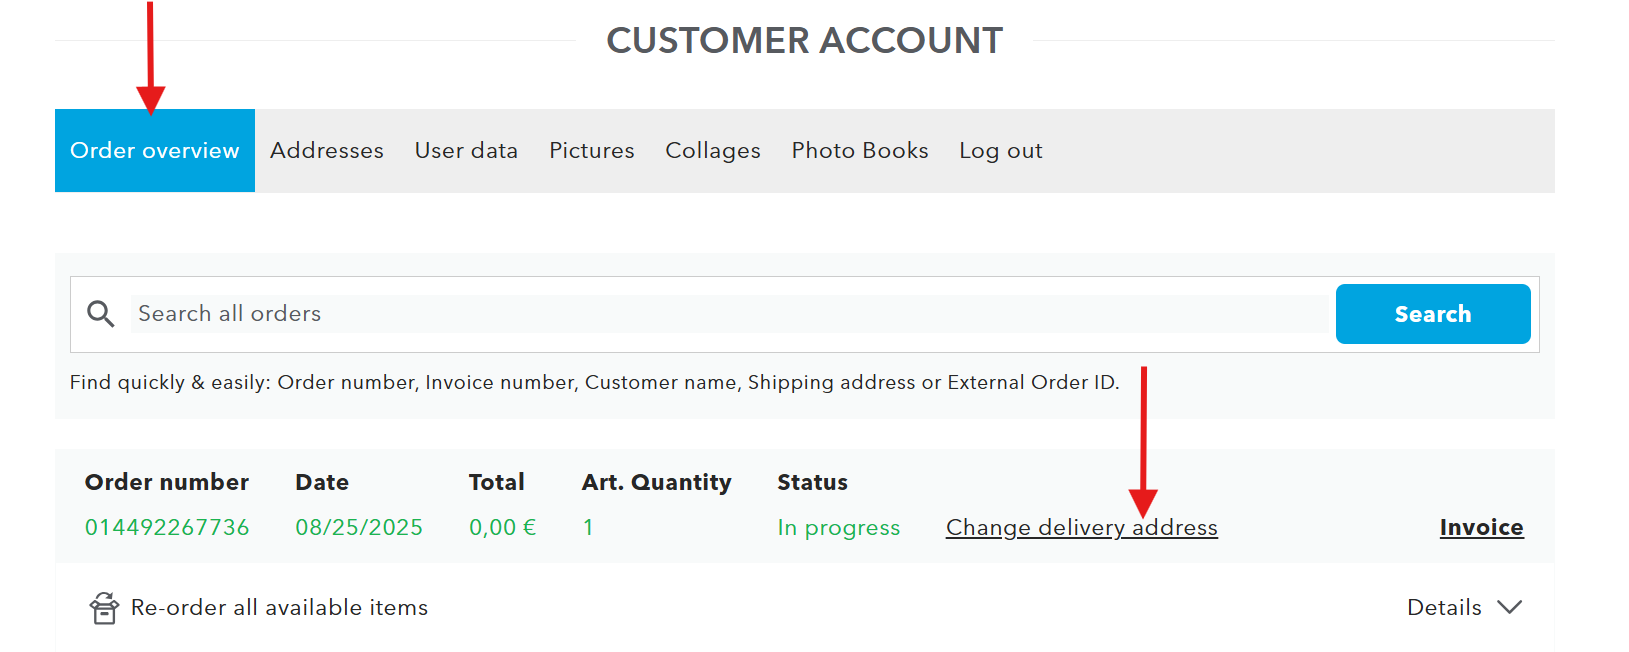Go to the Pictures tab
Viewport: 1629px width, 652px height.
[x=592, y=151]
